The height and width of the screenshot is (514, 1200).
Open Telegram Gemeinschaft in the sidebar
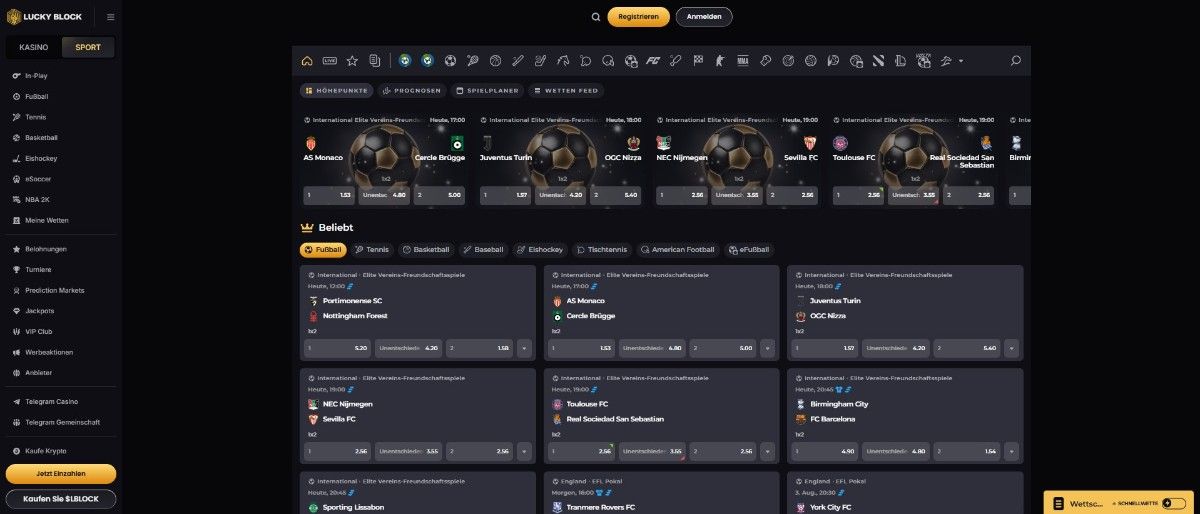point(58,422)
